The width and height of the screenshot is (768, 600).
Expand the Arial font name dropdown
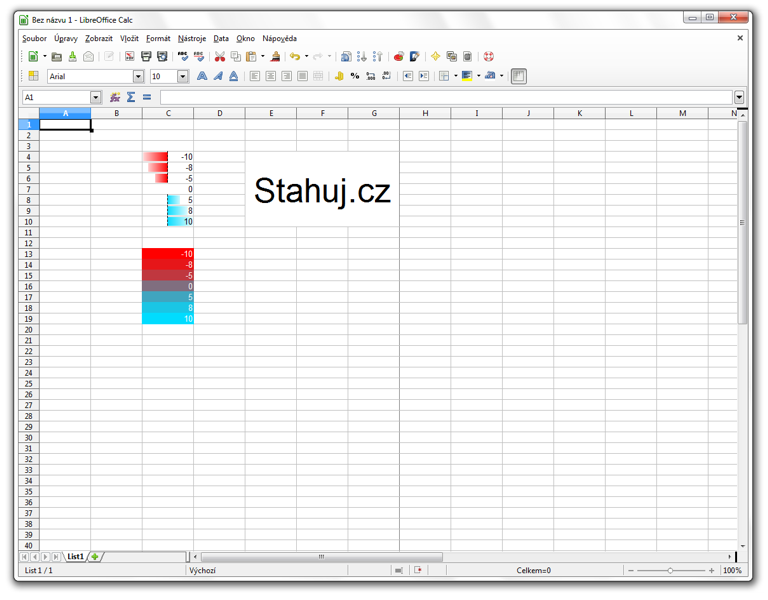pos(138,76)
